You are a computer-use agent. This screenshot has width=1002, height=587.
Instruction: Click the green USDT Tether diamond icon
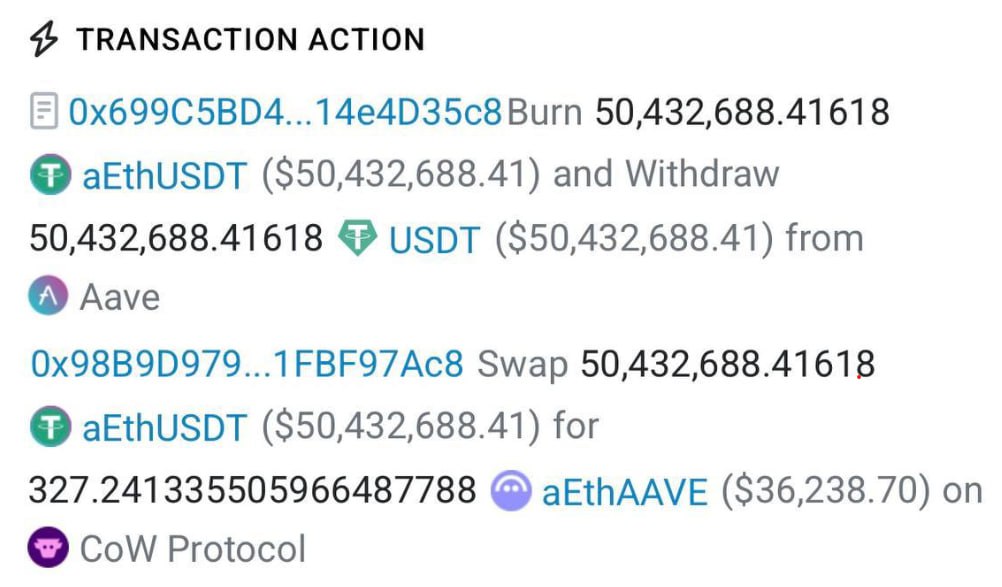pyautogui.click(x=357, y=238)
